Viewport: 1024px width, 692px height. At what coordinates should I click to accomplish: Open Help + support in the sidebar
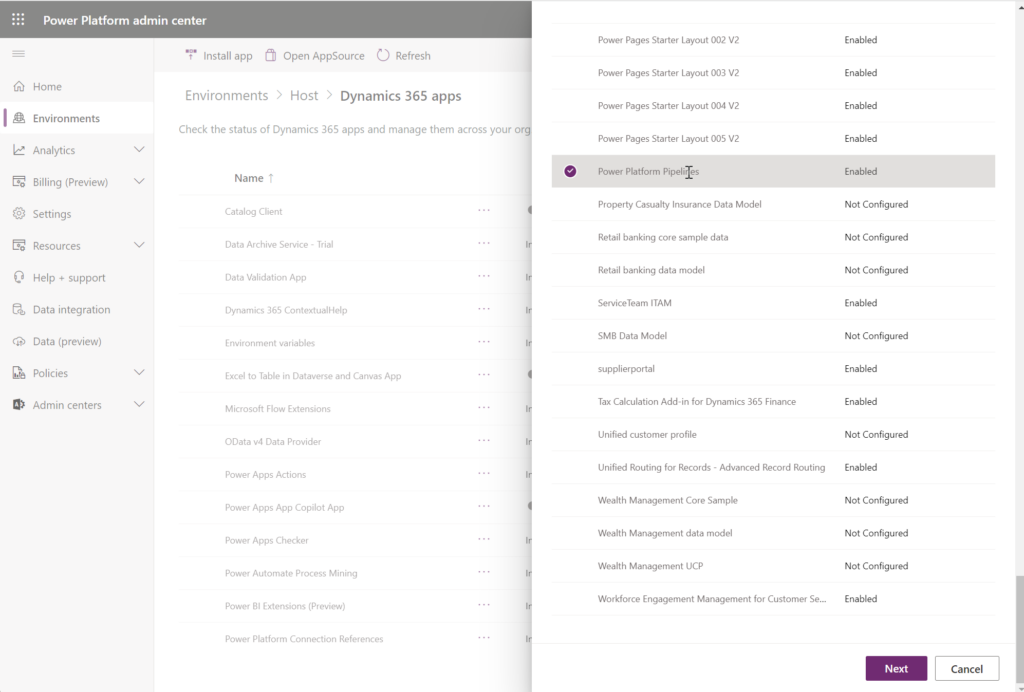click(77, 277)
